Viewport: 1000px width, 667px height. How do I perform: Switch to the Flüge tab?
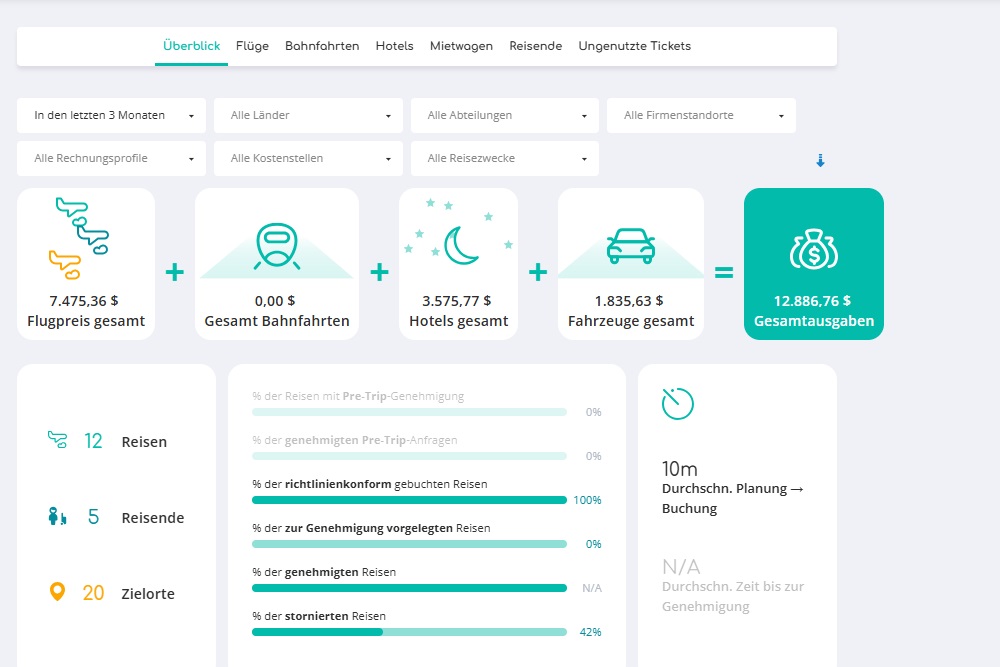[x=252, y=45]
